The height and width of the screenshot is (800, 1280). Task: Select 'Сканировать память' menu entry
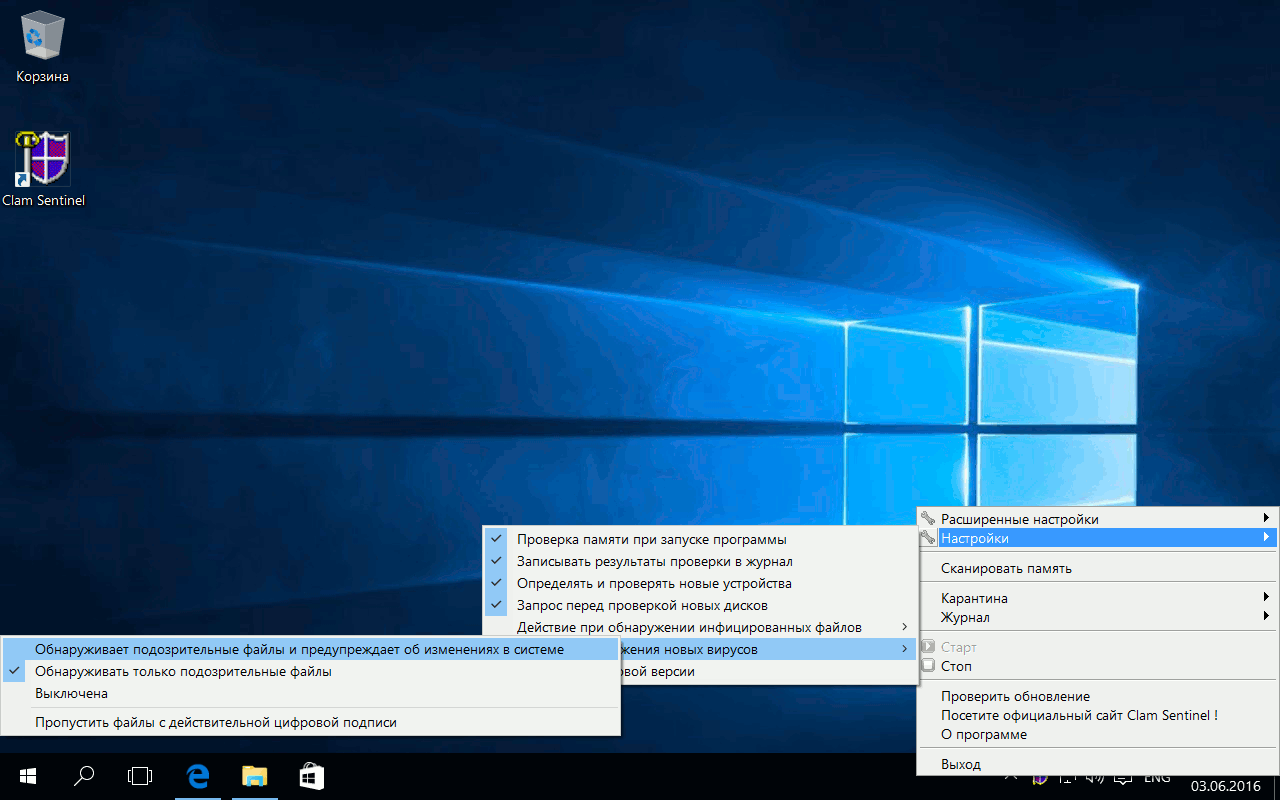tap(1006, 568)
